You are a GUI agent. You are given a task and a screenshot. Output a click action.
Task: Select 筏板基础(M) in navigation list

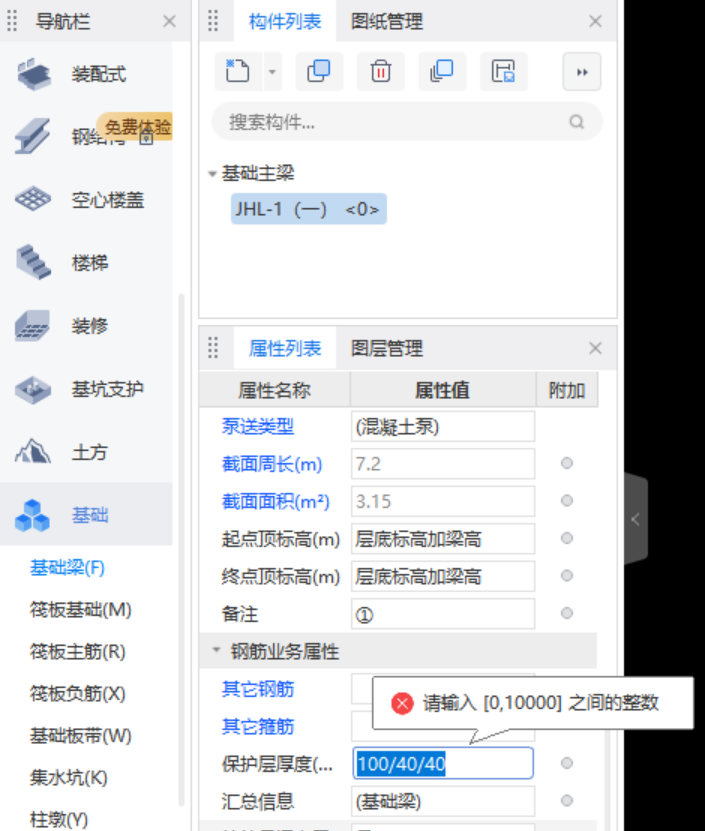tap(81, 610)
